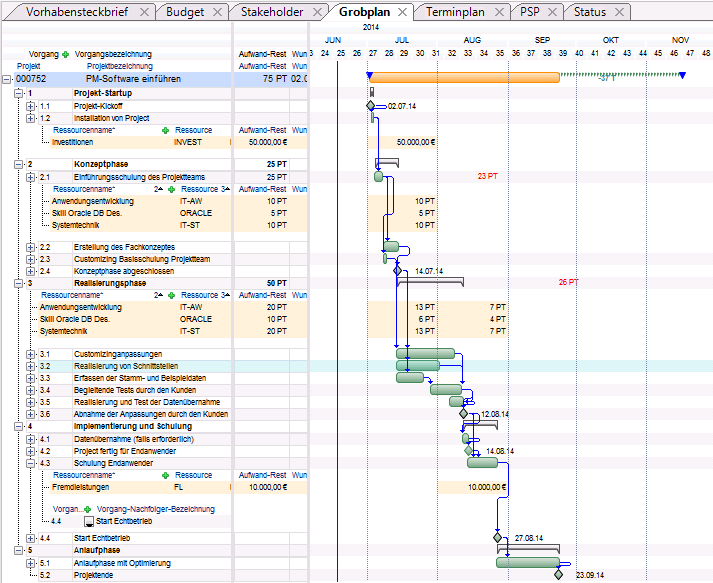This screenshot has width=713, height=583.
Task: Close the Vorhabensteckbrief tab with its X
Action: coord(144,12)
